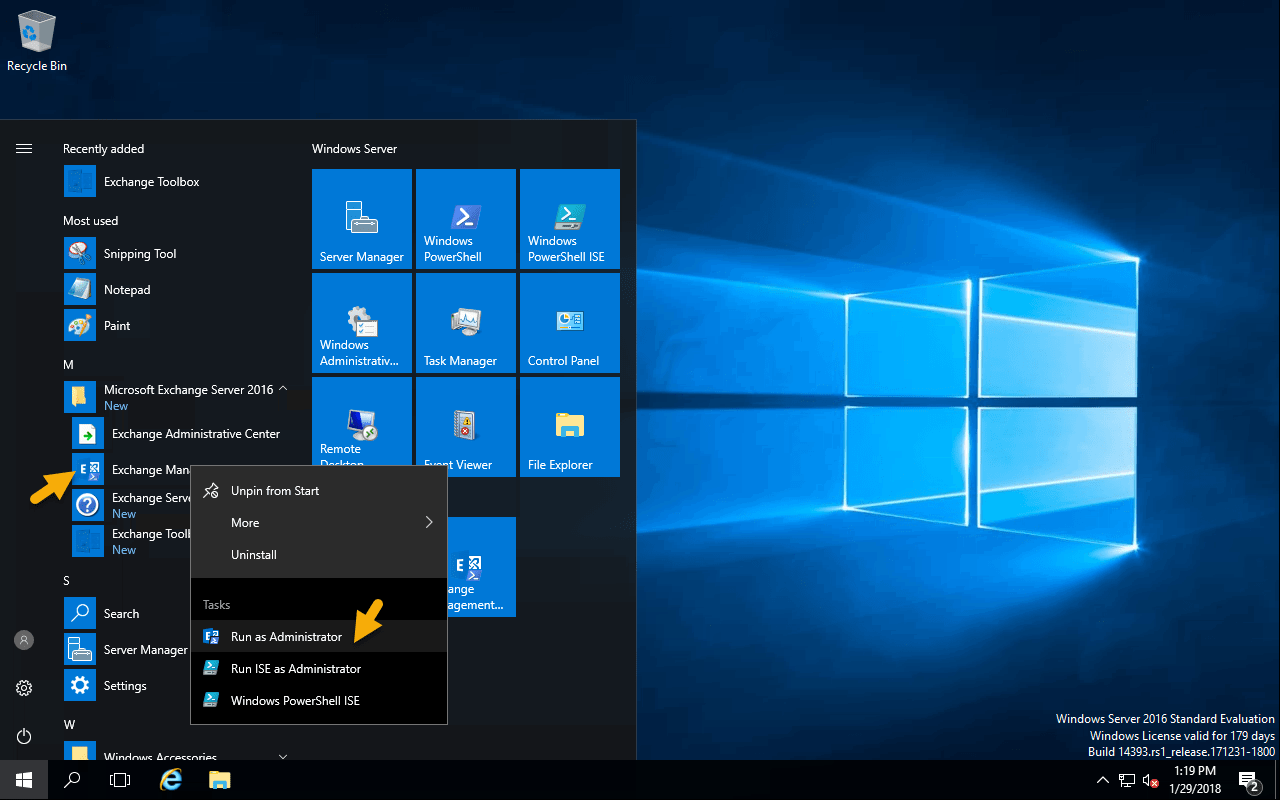Open the More submenu arrow
Viewport: 1280px width, 800px height.
pos(429,522)
